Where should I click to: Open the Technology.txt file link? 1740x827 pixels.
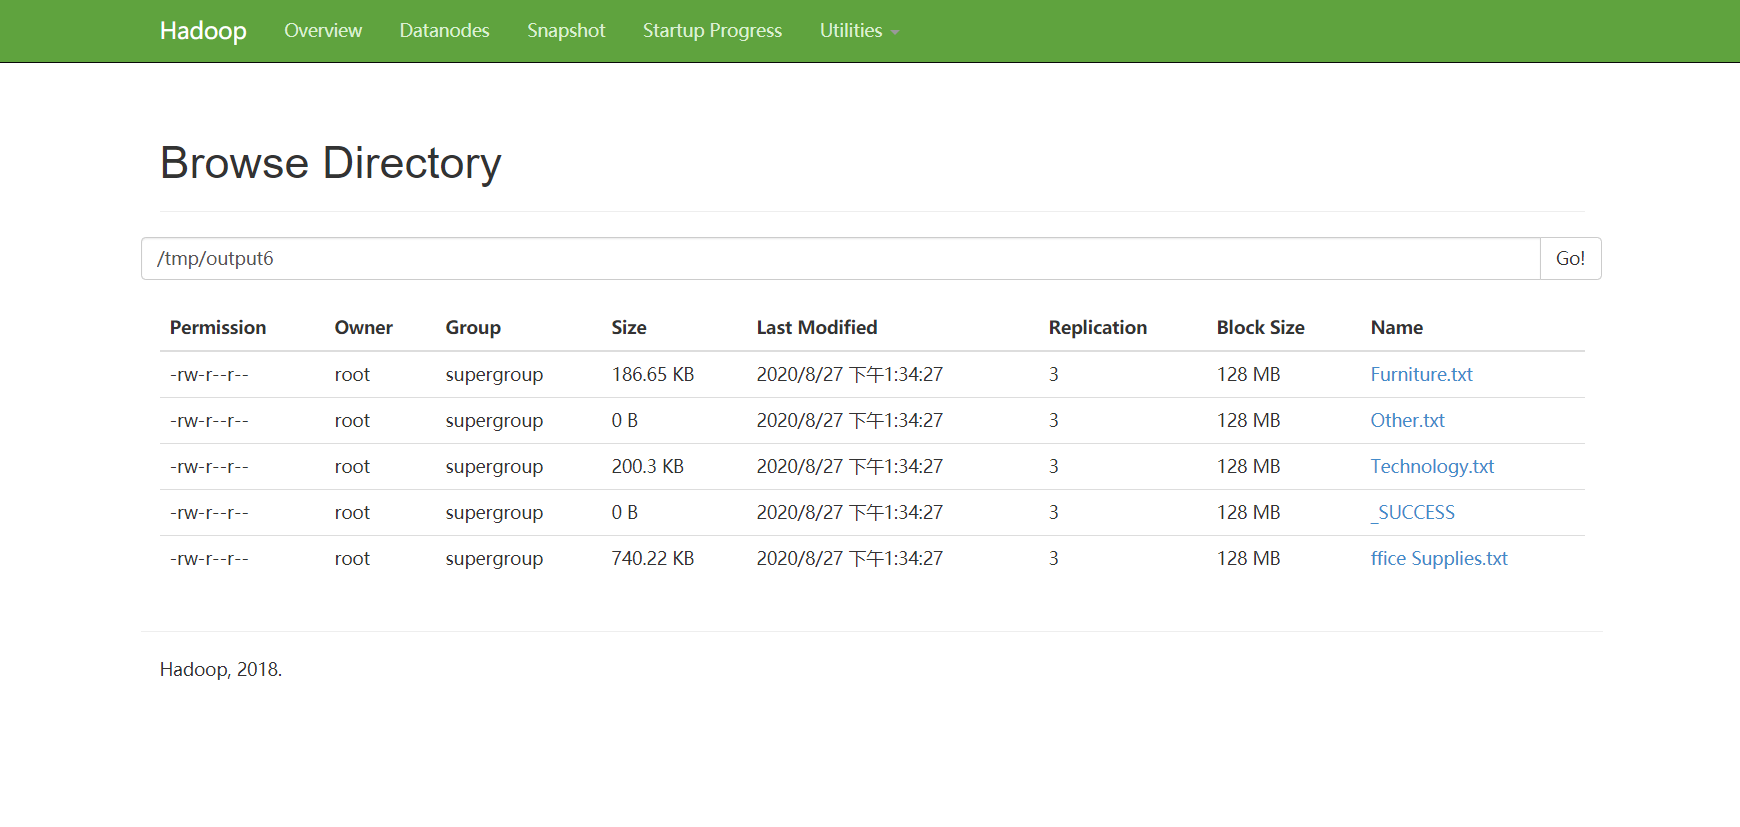pos(1432,467)
